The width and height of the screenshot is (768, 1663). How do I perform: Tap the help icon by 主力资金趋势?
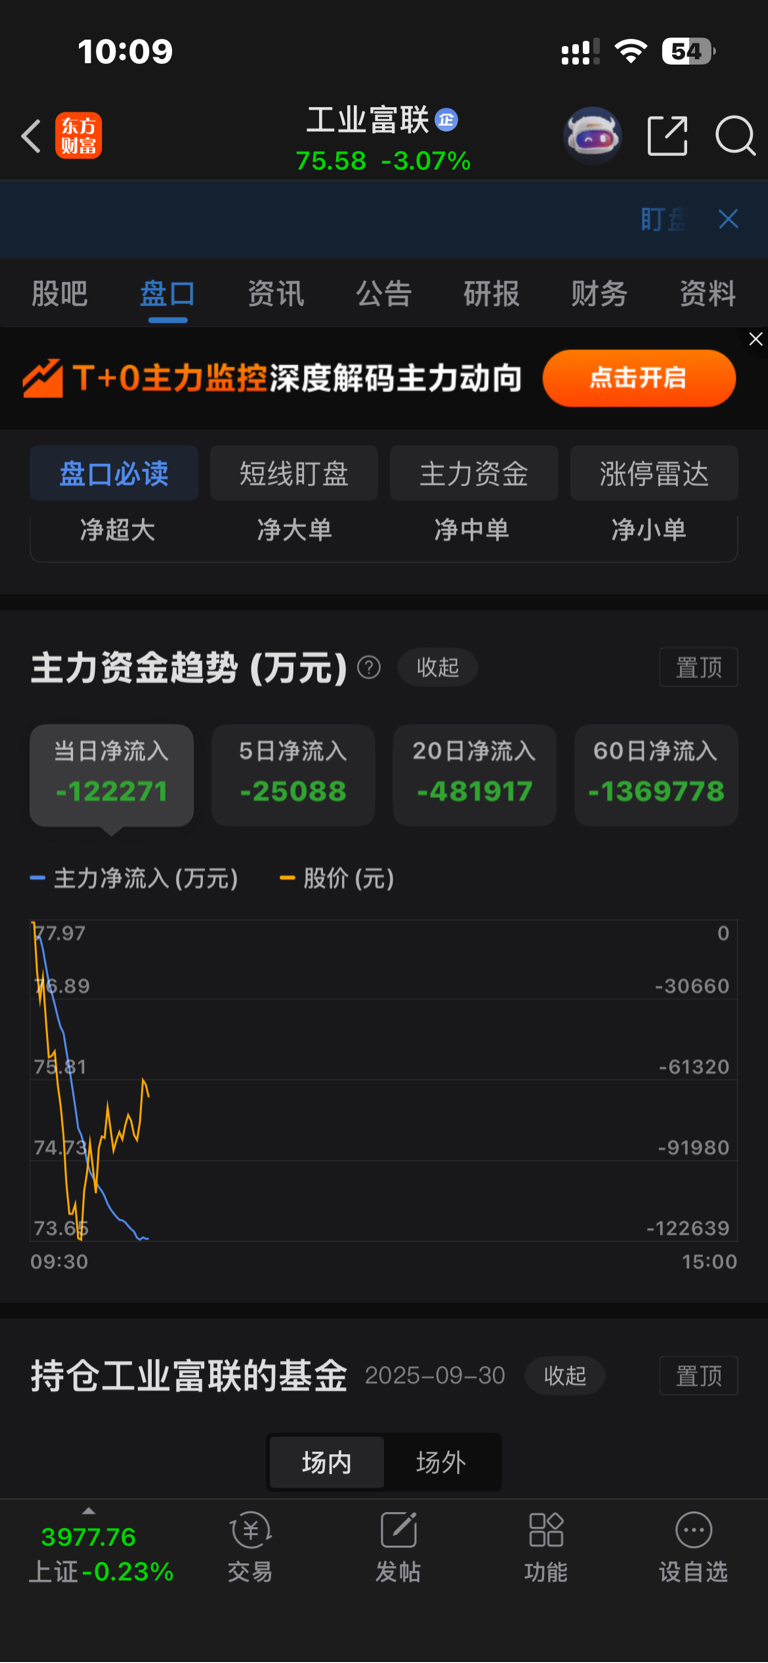369,667
